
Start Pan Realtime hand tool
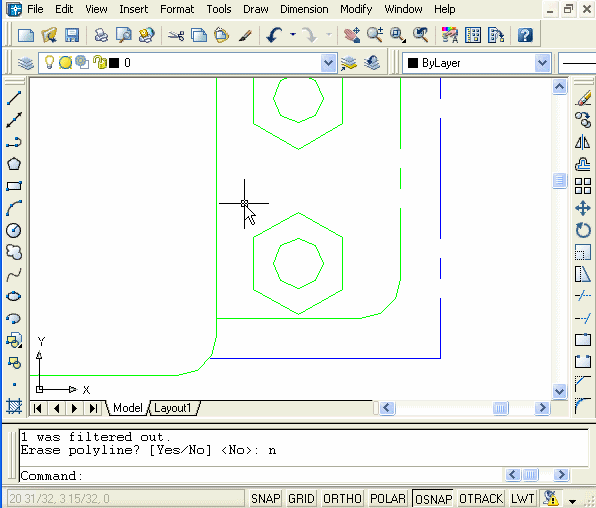tap(352, 35)
